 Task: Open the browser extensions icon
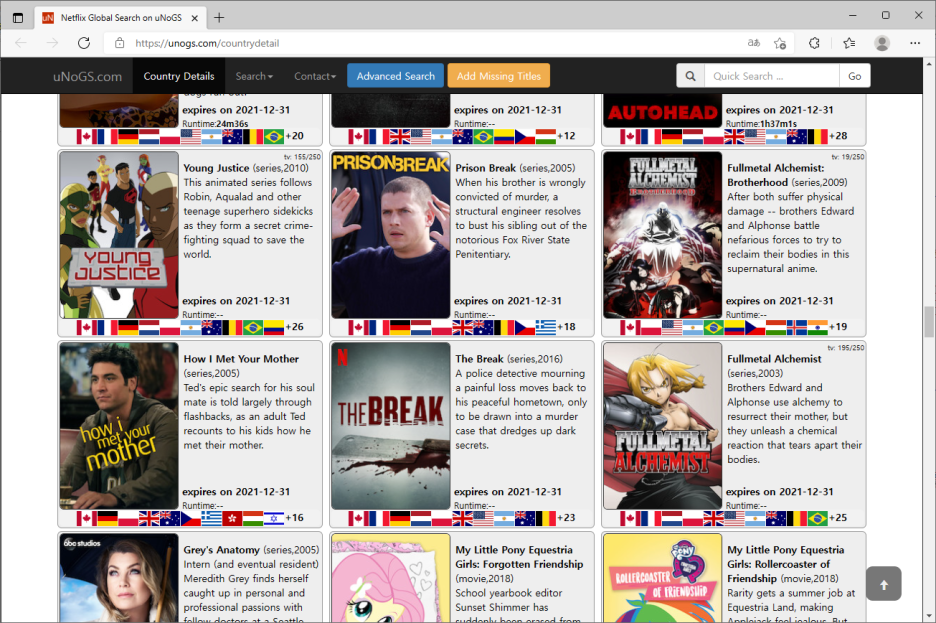point(814,43)
